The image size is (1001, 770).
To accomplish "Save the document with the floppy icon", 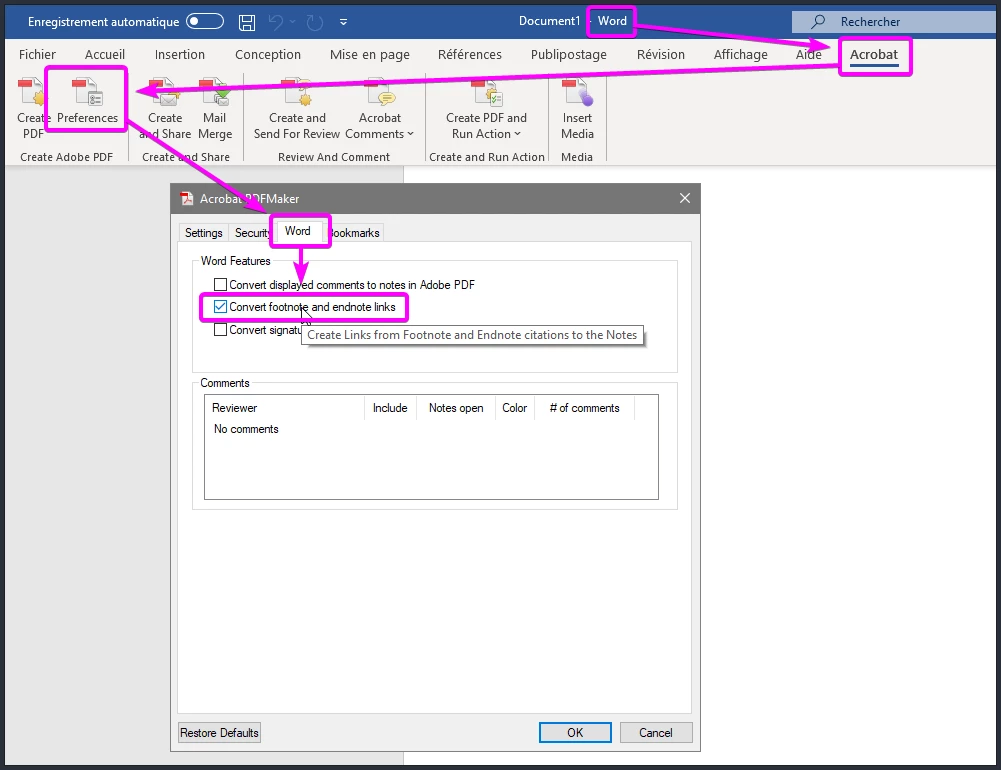I will coord(247,22).
